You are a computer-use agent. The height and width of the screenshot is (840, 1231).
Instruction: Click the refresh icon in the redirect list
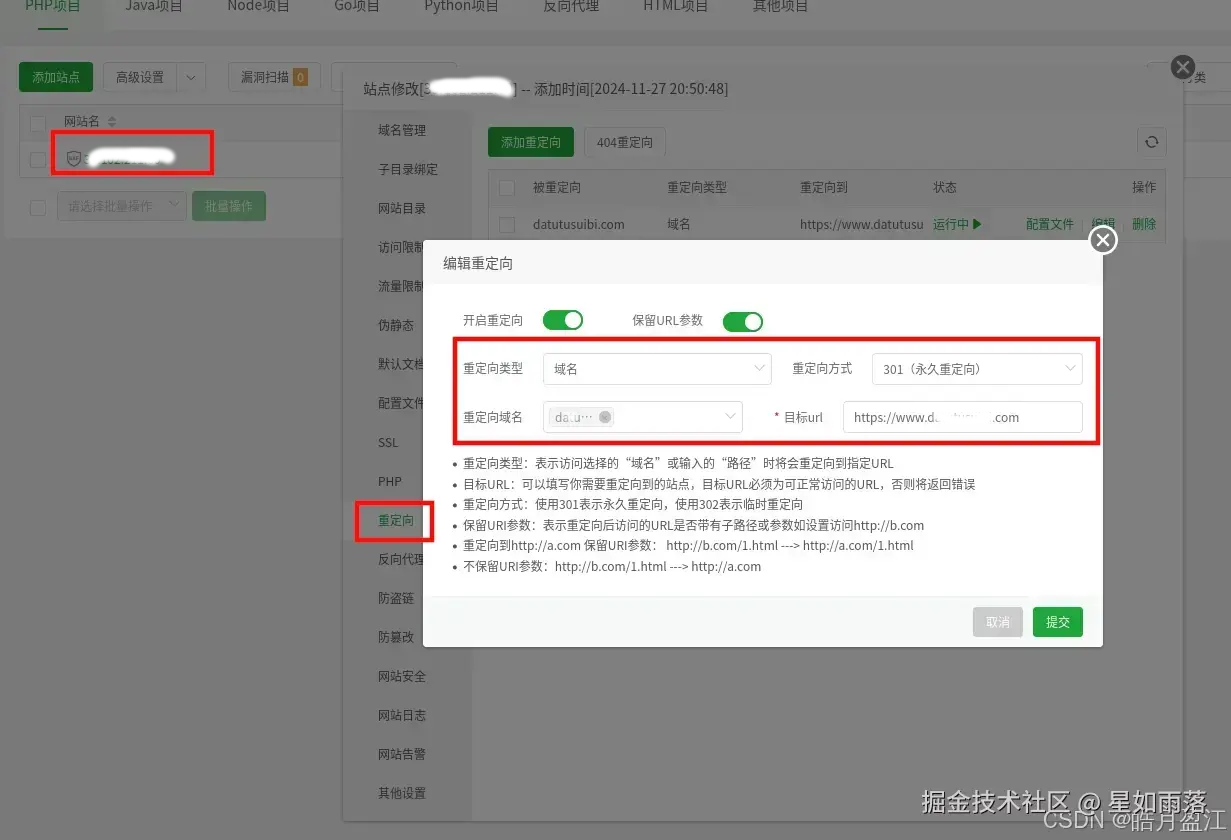(x=1151, y=142)
